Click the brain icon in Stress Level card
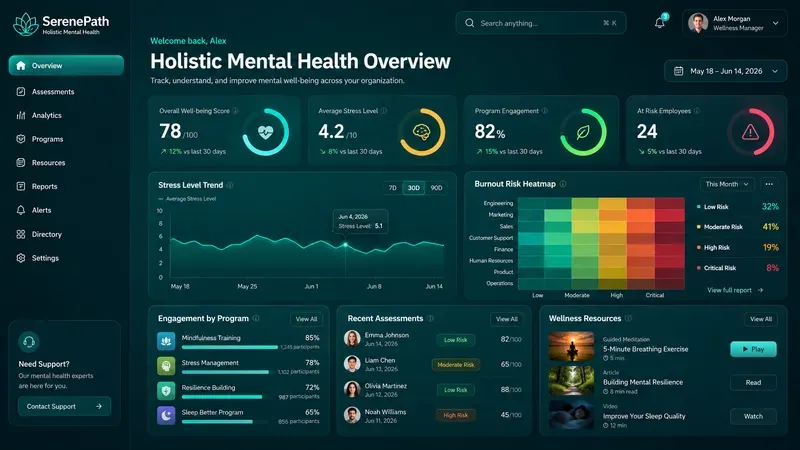 tap(422, 132)
